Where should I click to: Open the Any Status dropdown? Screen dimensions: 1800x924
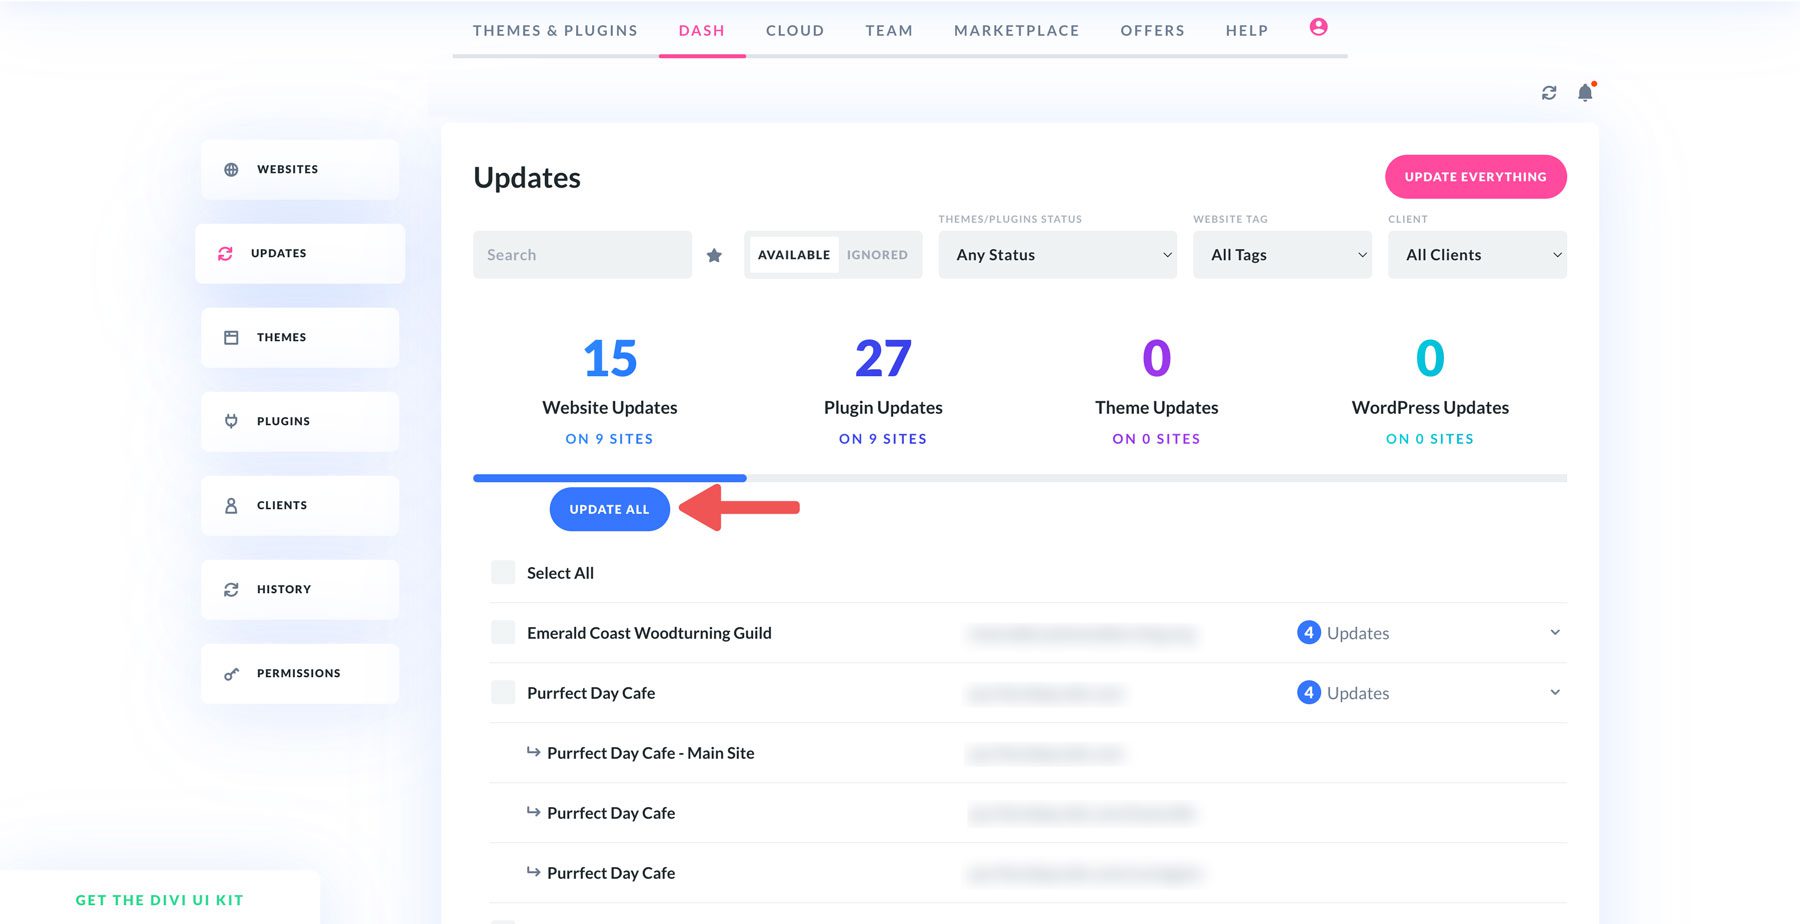1057,254
